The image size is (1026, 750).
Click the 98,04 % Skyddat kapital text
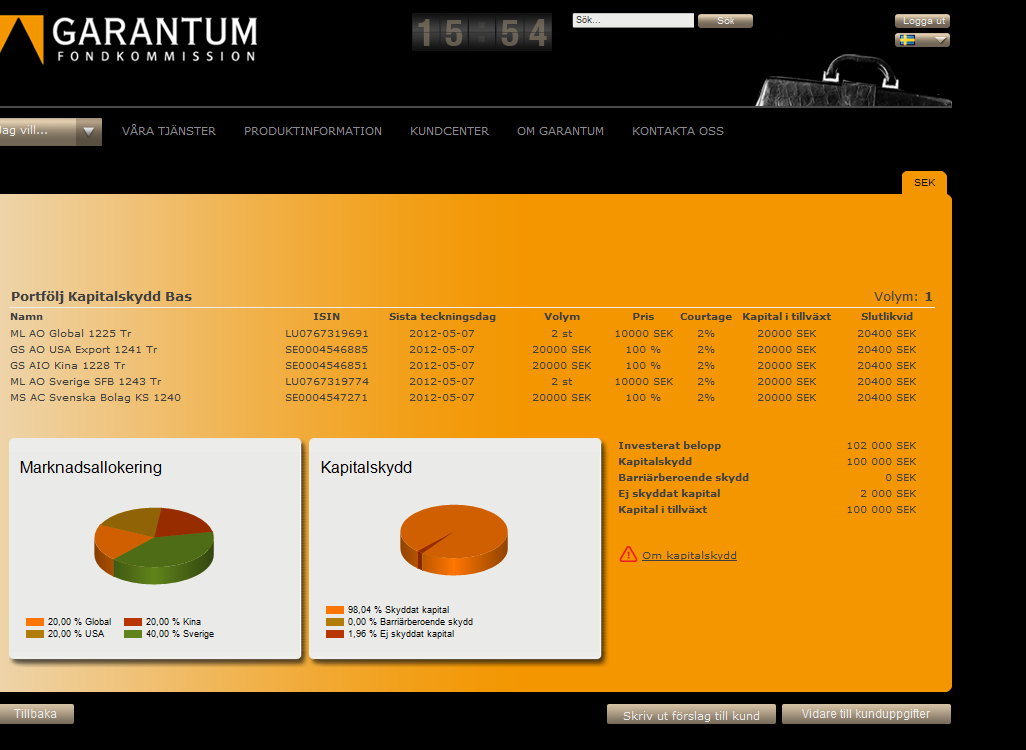coord(398,610)
